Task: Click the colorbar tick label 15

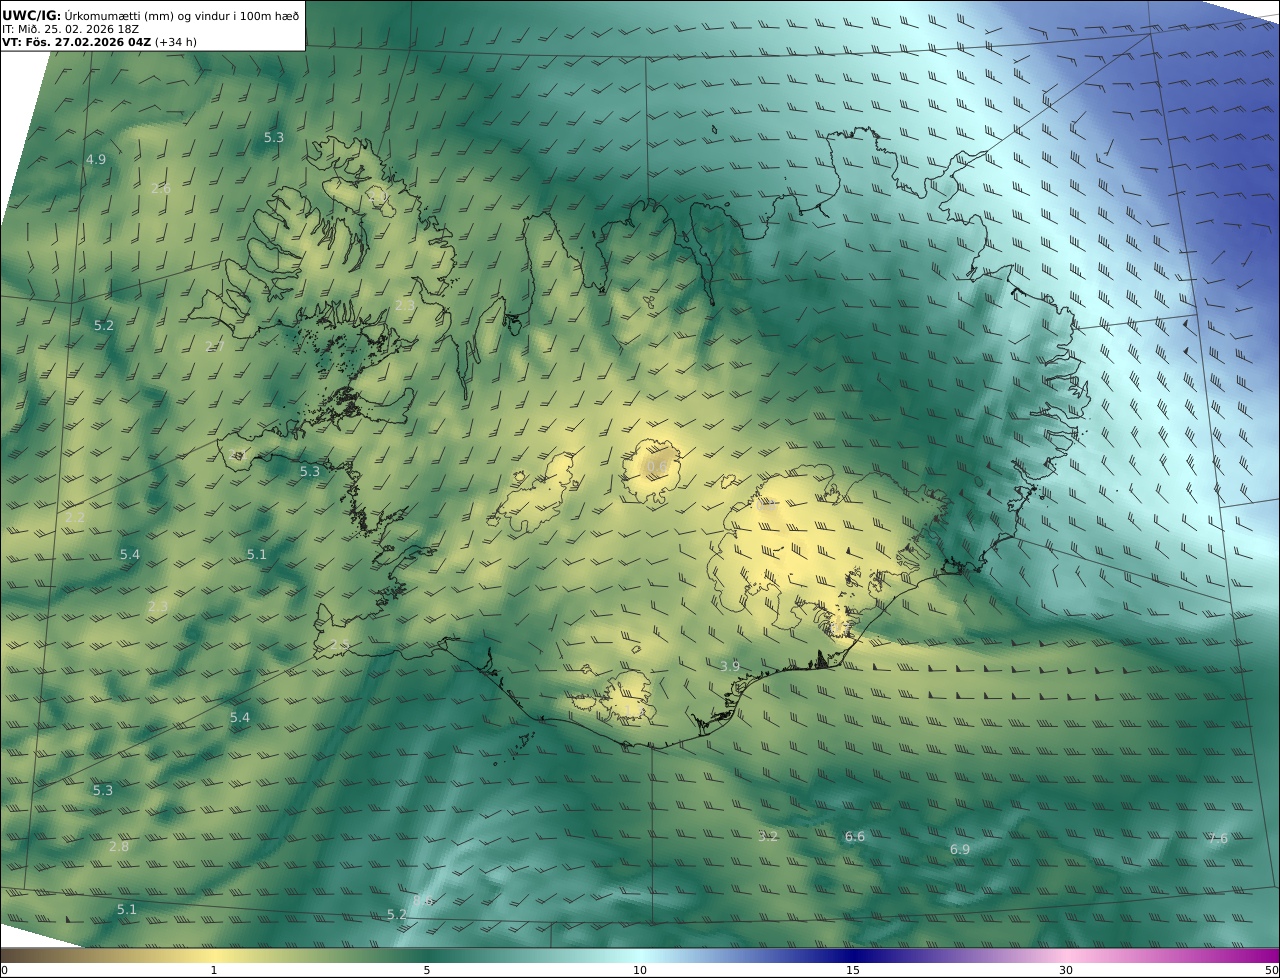Action: click(853, 970)
